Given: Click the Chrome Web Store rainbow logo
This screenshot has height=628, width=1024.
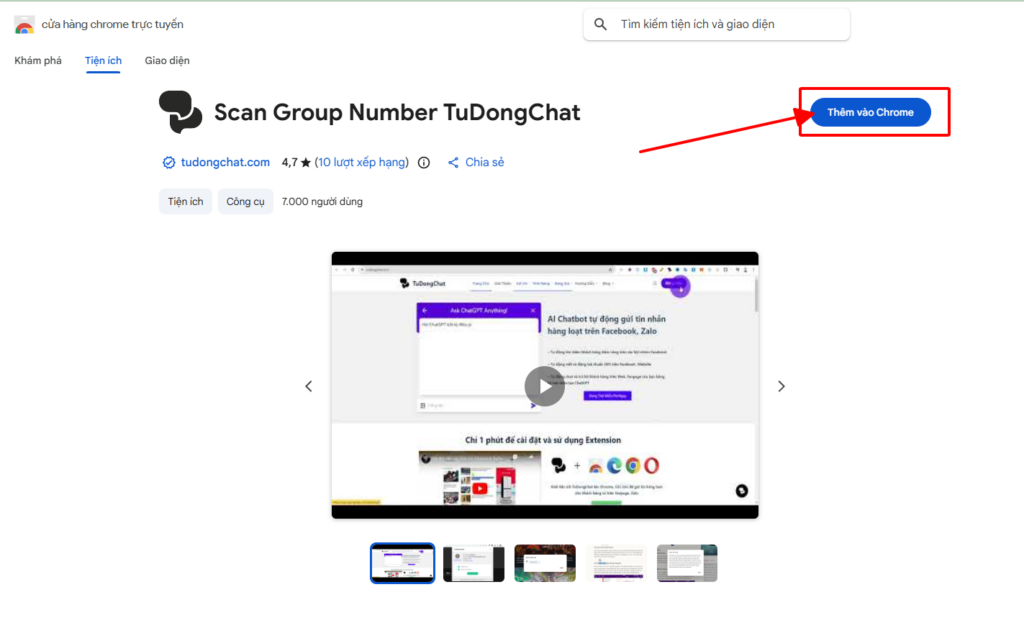Looking at the screenshot, I should pos(24,25).
